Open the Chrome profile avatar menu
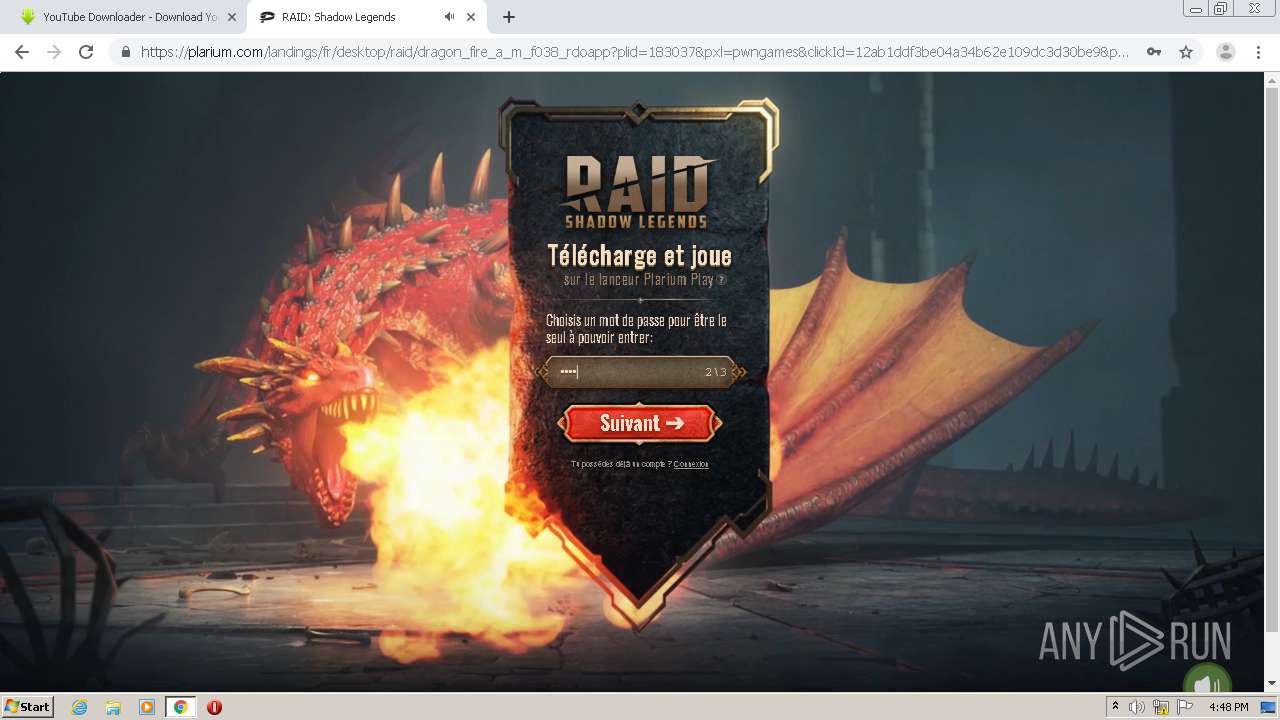This screenshot has height=720, width=1280. point(1225,52)
